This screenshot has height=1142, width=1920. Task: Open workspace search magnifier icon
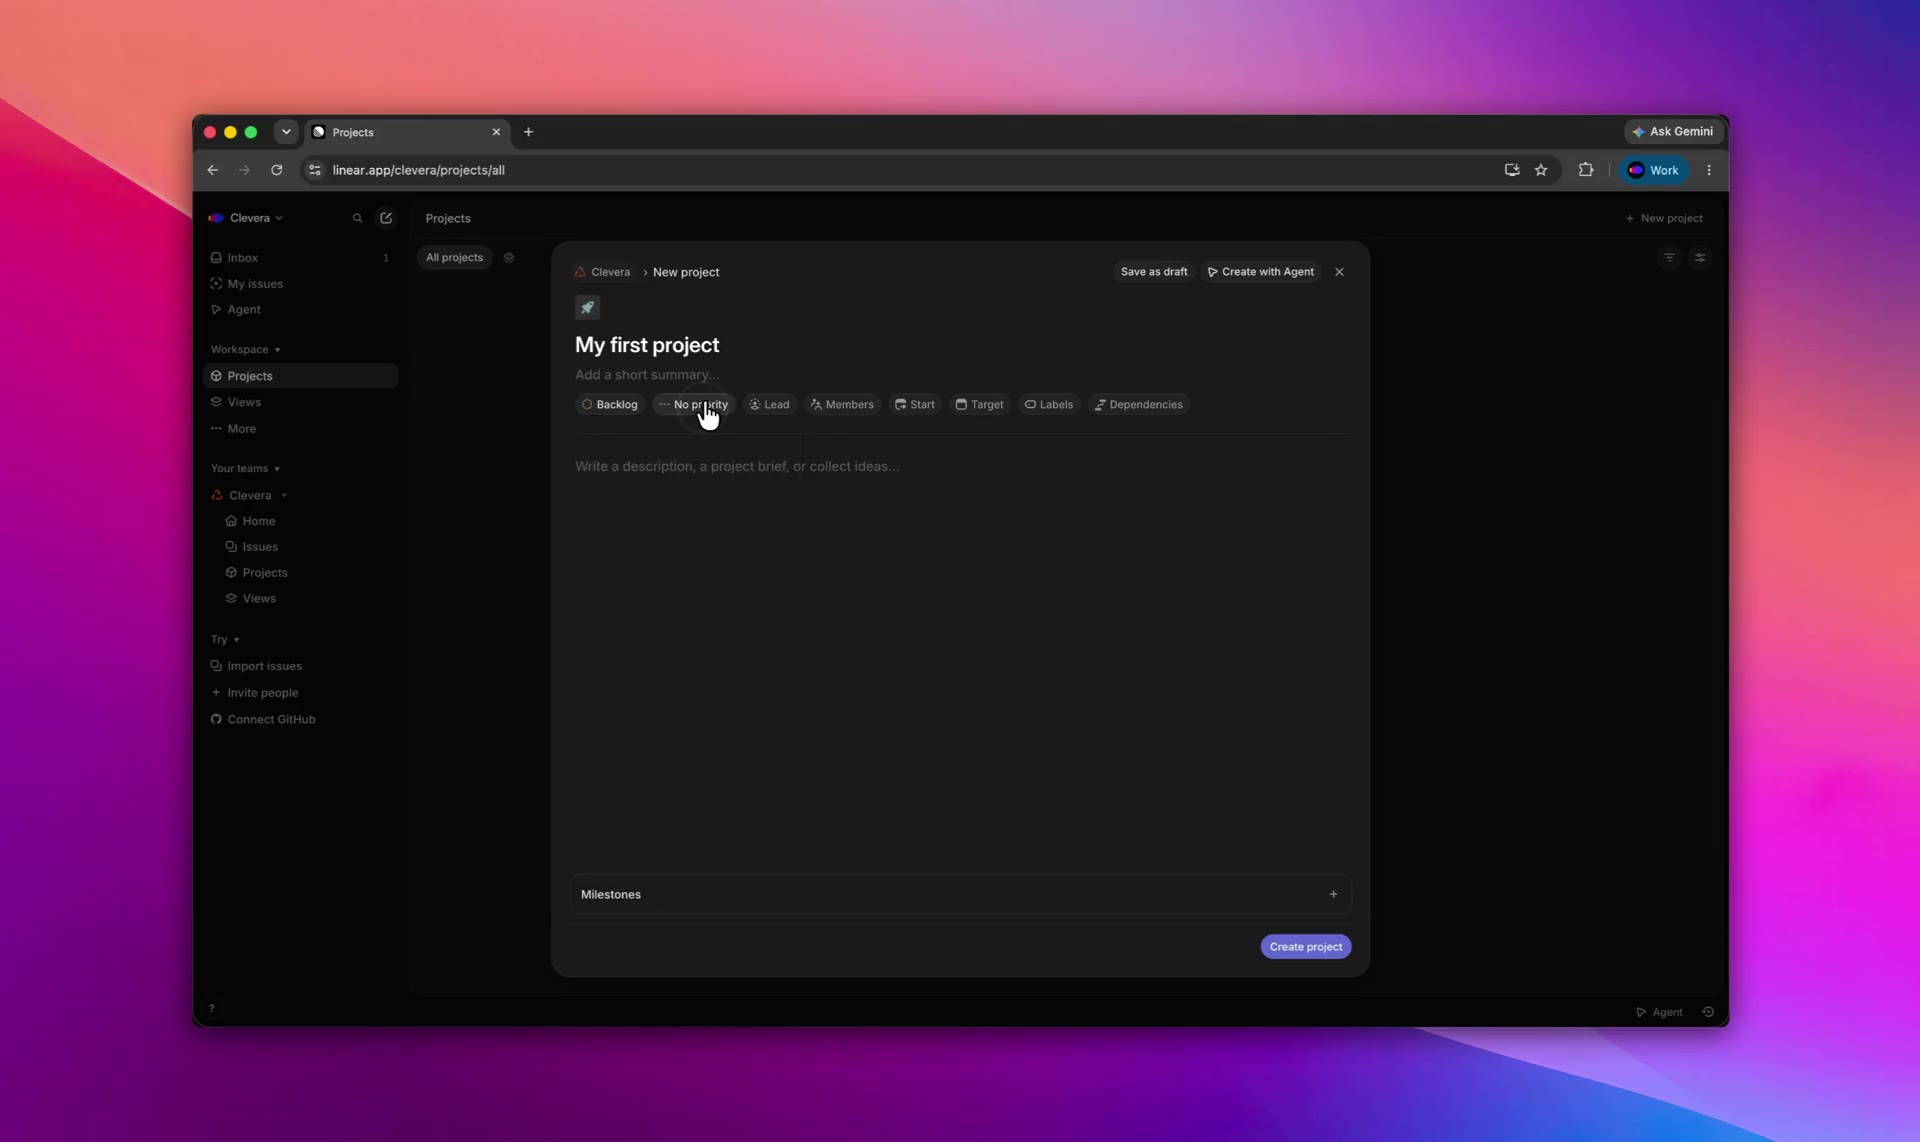pos(357,218)
